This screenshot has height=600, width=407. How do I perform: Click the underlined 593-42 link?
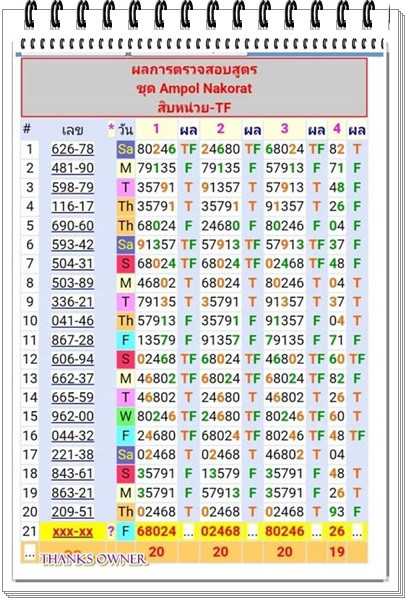pos(73,245)
